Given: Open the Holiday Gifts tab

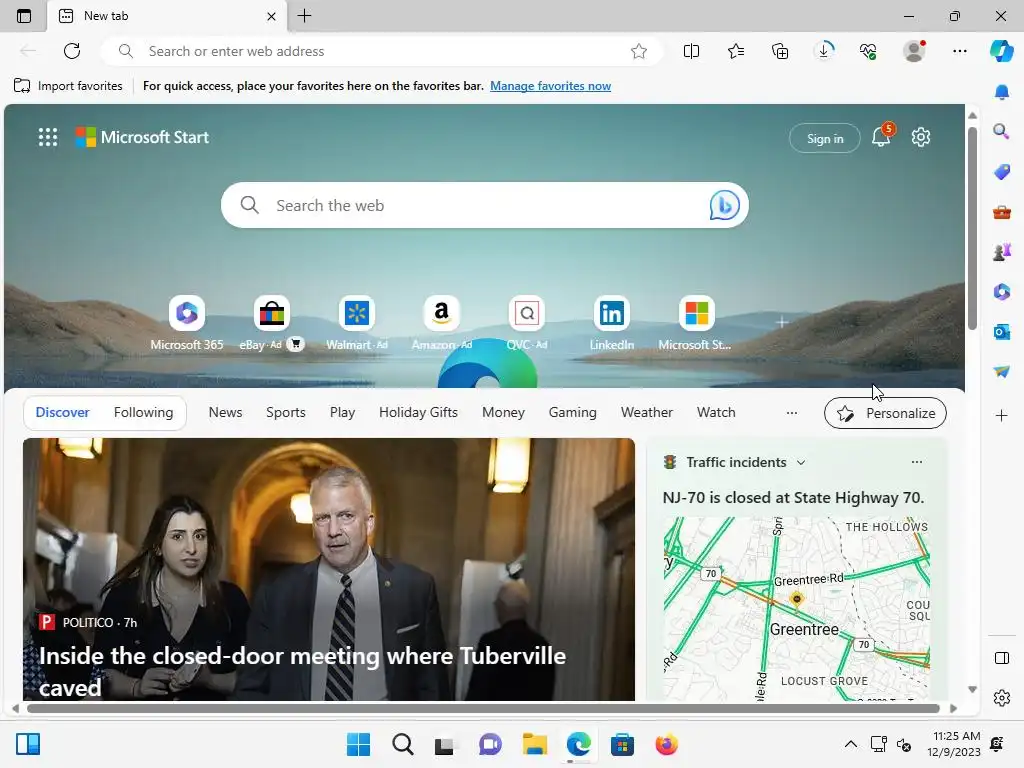Looking at the screenshot, I should click(418, 413).
